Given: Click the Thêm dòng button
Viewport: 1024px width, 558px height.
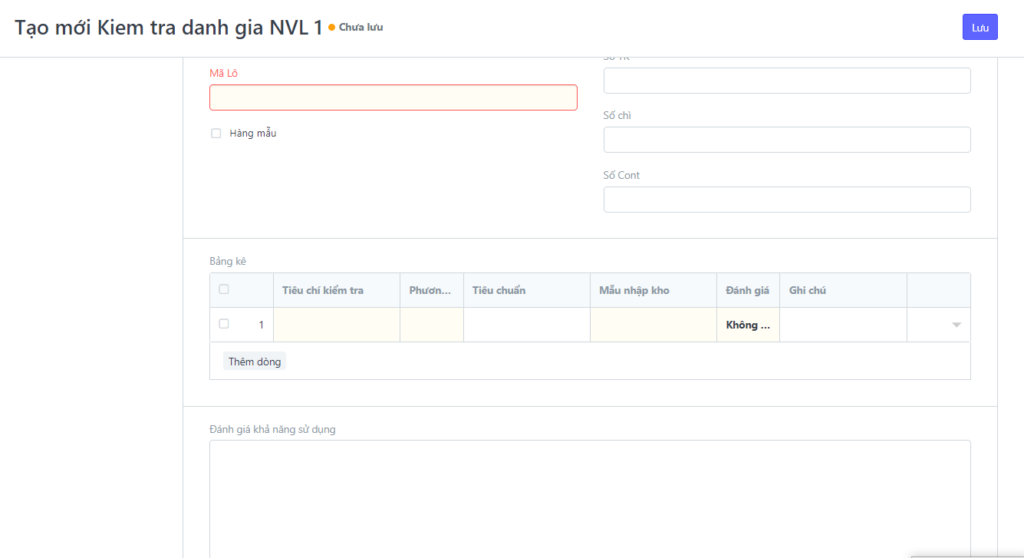Looking at the screenshot, I should point(254,361).
